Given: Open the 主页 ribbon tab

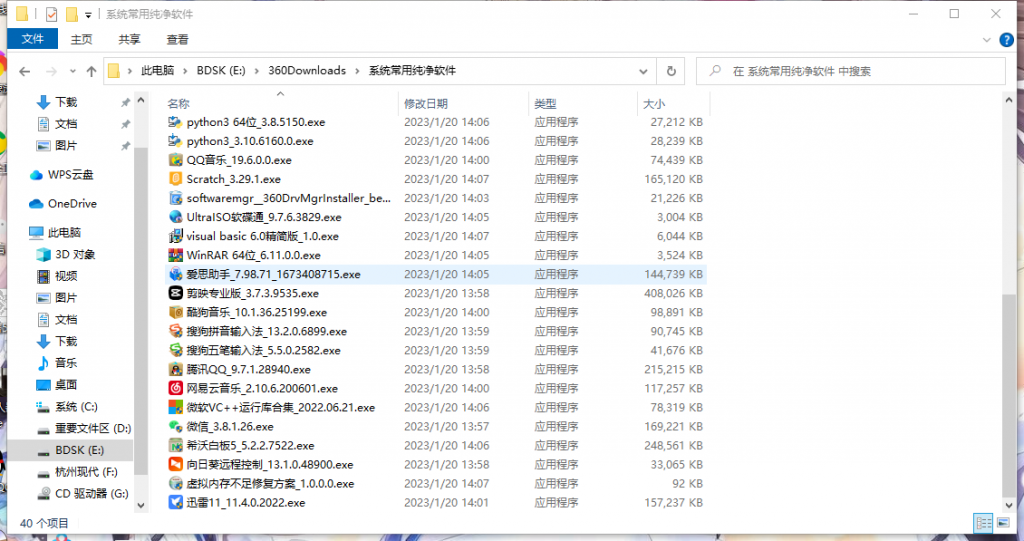Looking at the screenshot, I should point(82,39).
